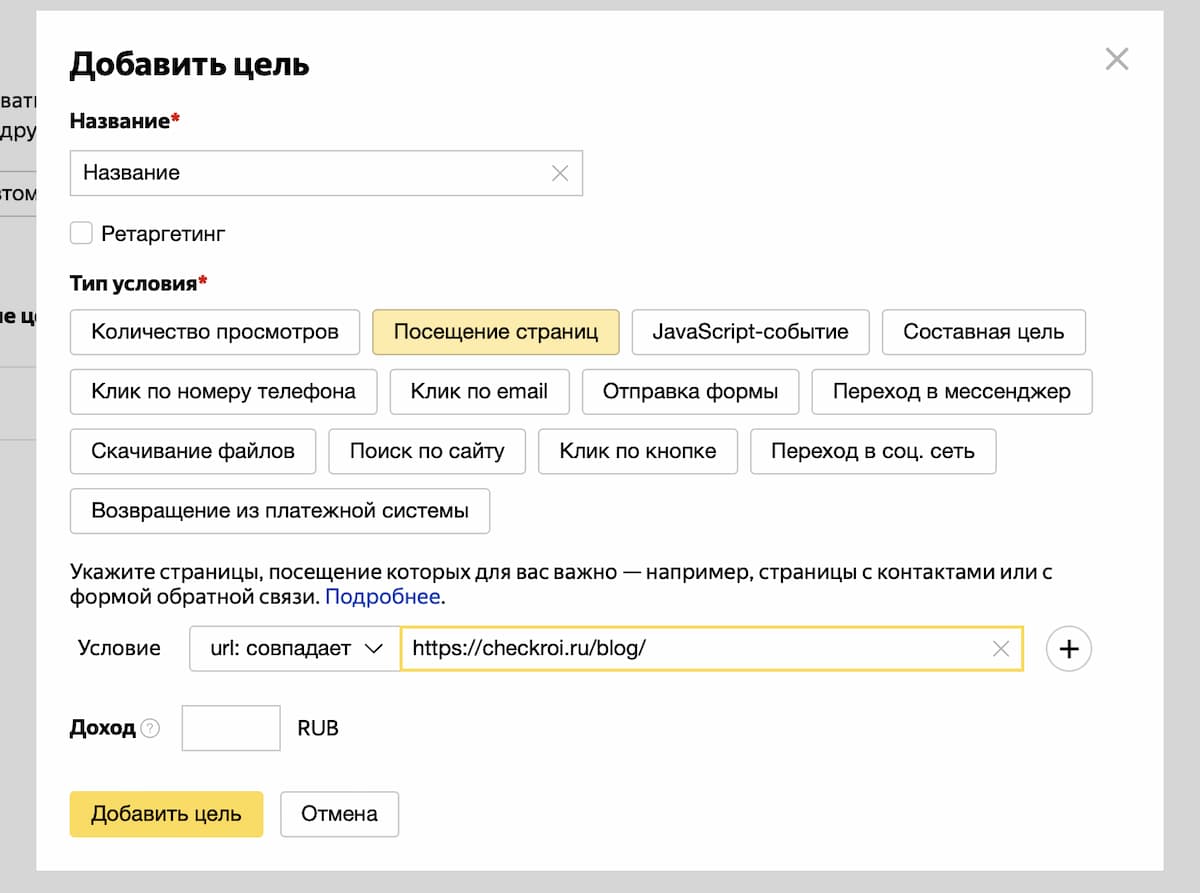Switch to JavaScript-событие condition type
The width and height of the screenshot is (1200, 893).
750,331
